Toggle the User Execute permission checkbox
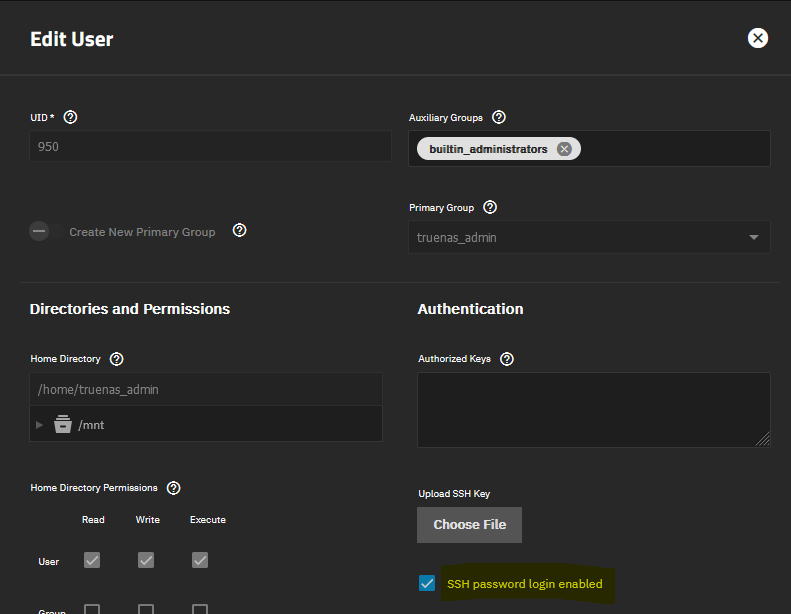 [x=200, y=561]
